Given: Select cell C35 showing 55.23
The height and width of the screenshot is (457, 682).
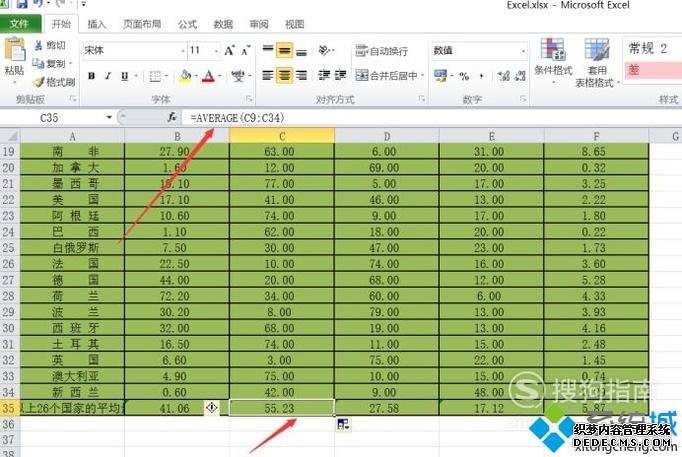Looking at the screenshot, I should coord(282,408).
